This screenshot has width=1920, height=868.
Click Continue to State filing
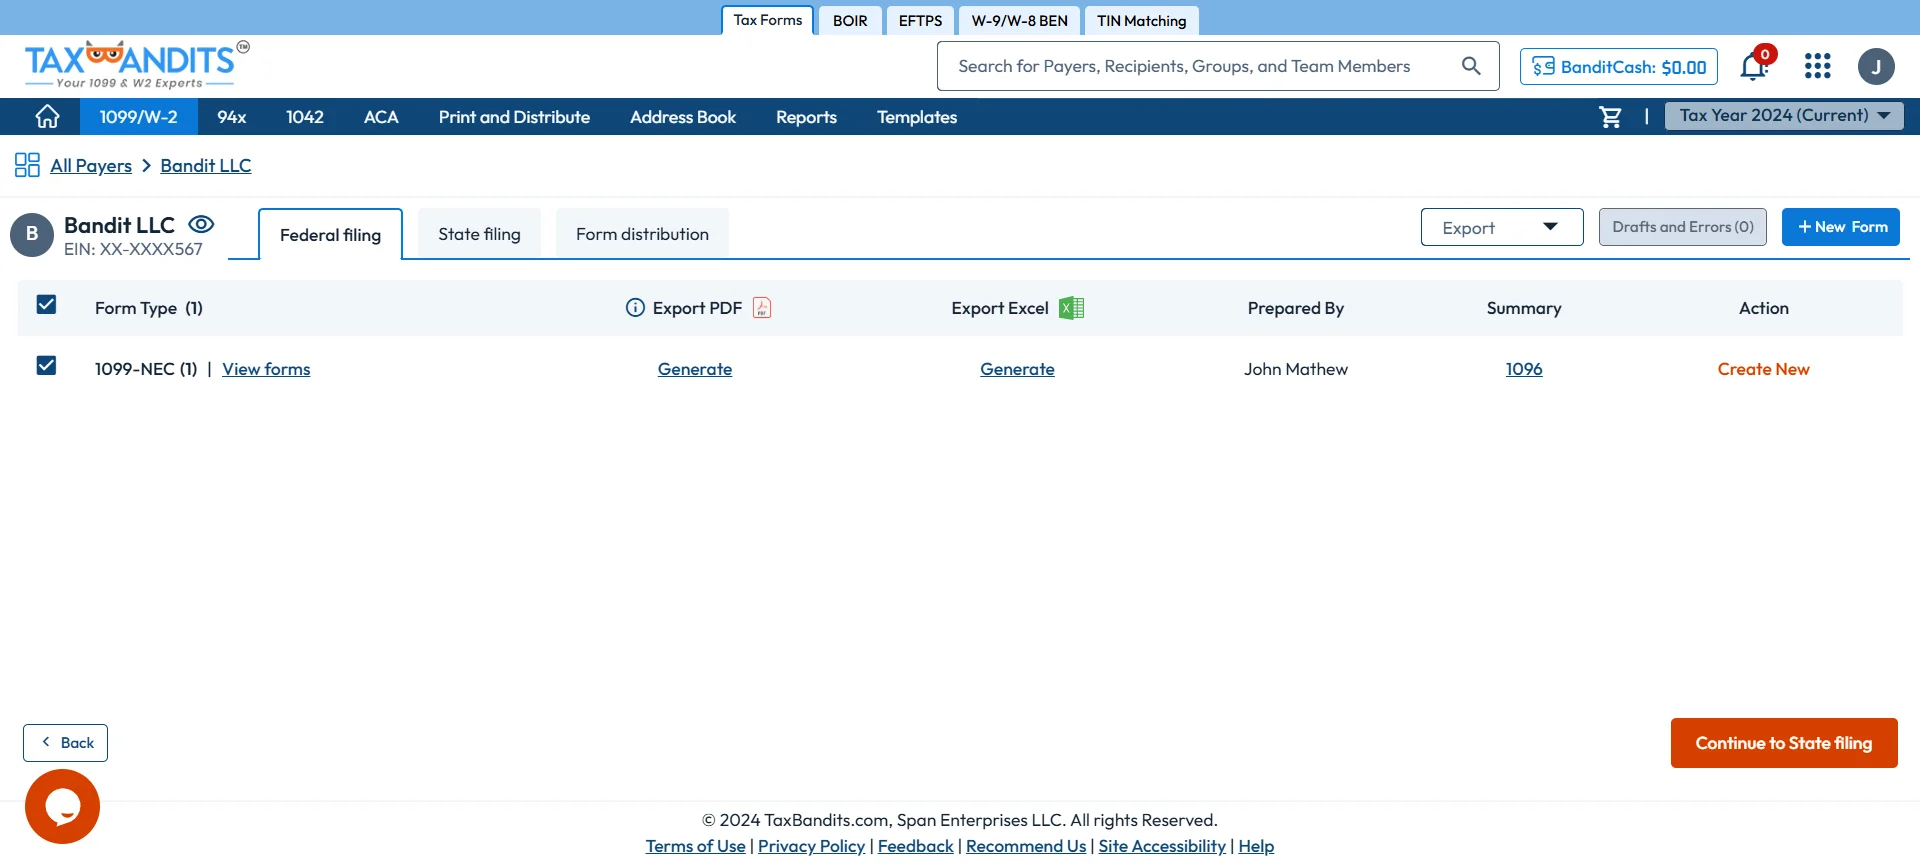click(x=1784, y=743)
